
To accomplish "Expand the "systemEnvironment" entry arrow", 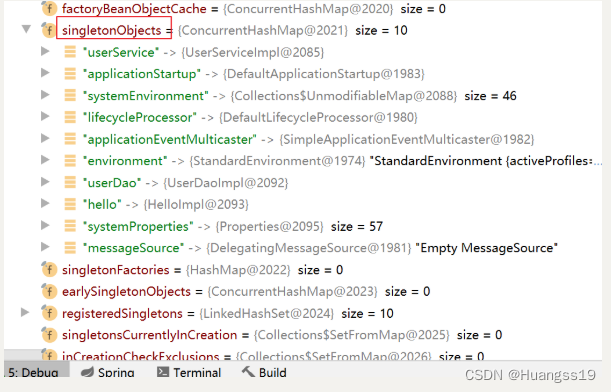I will [x=45, y=95].
